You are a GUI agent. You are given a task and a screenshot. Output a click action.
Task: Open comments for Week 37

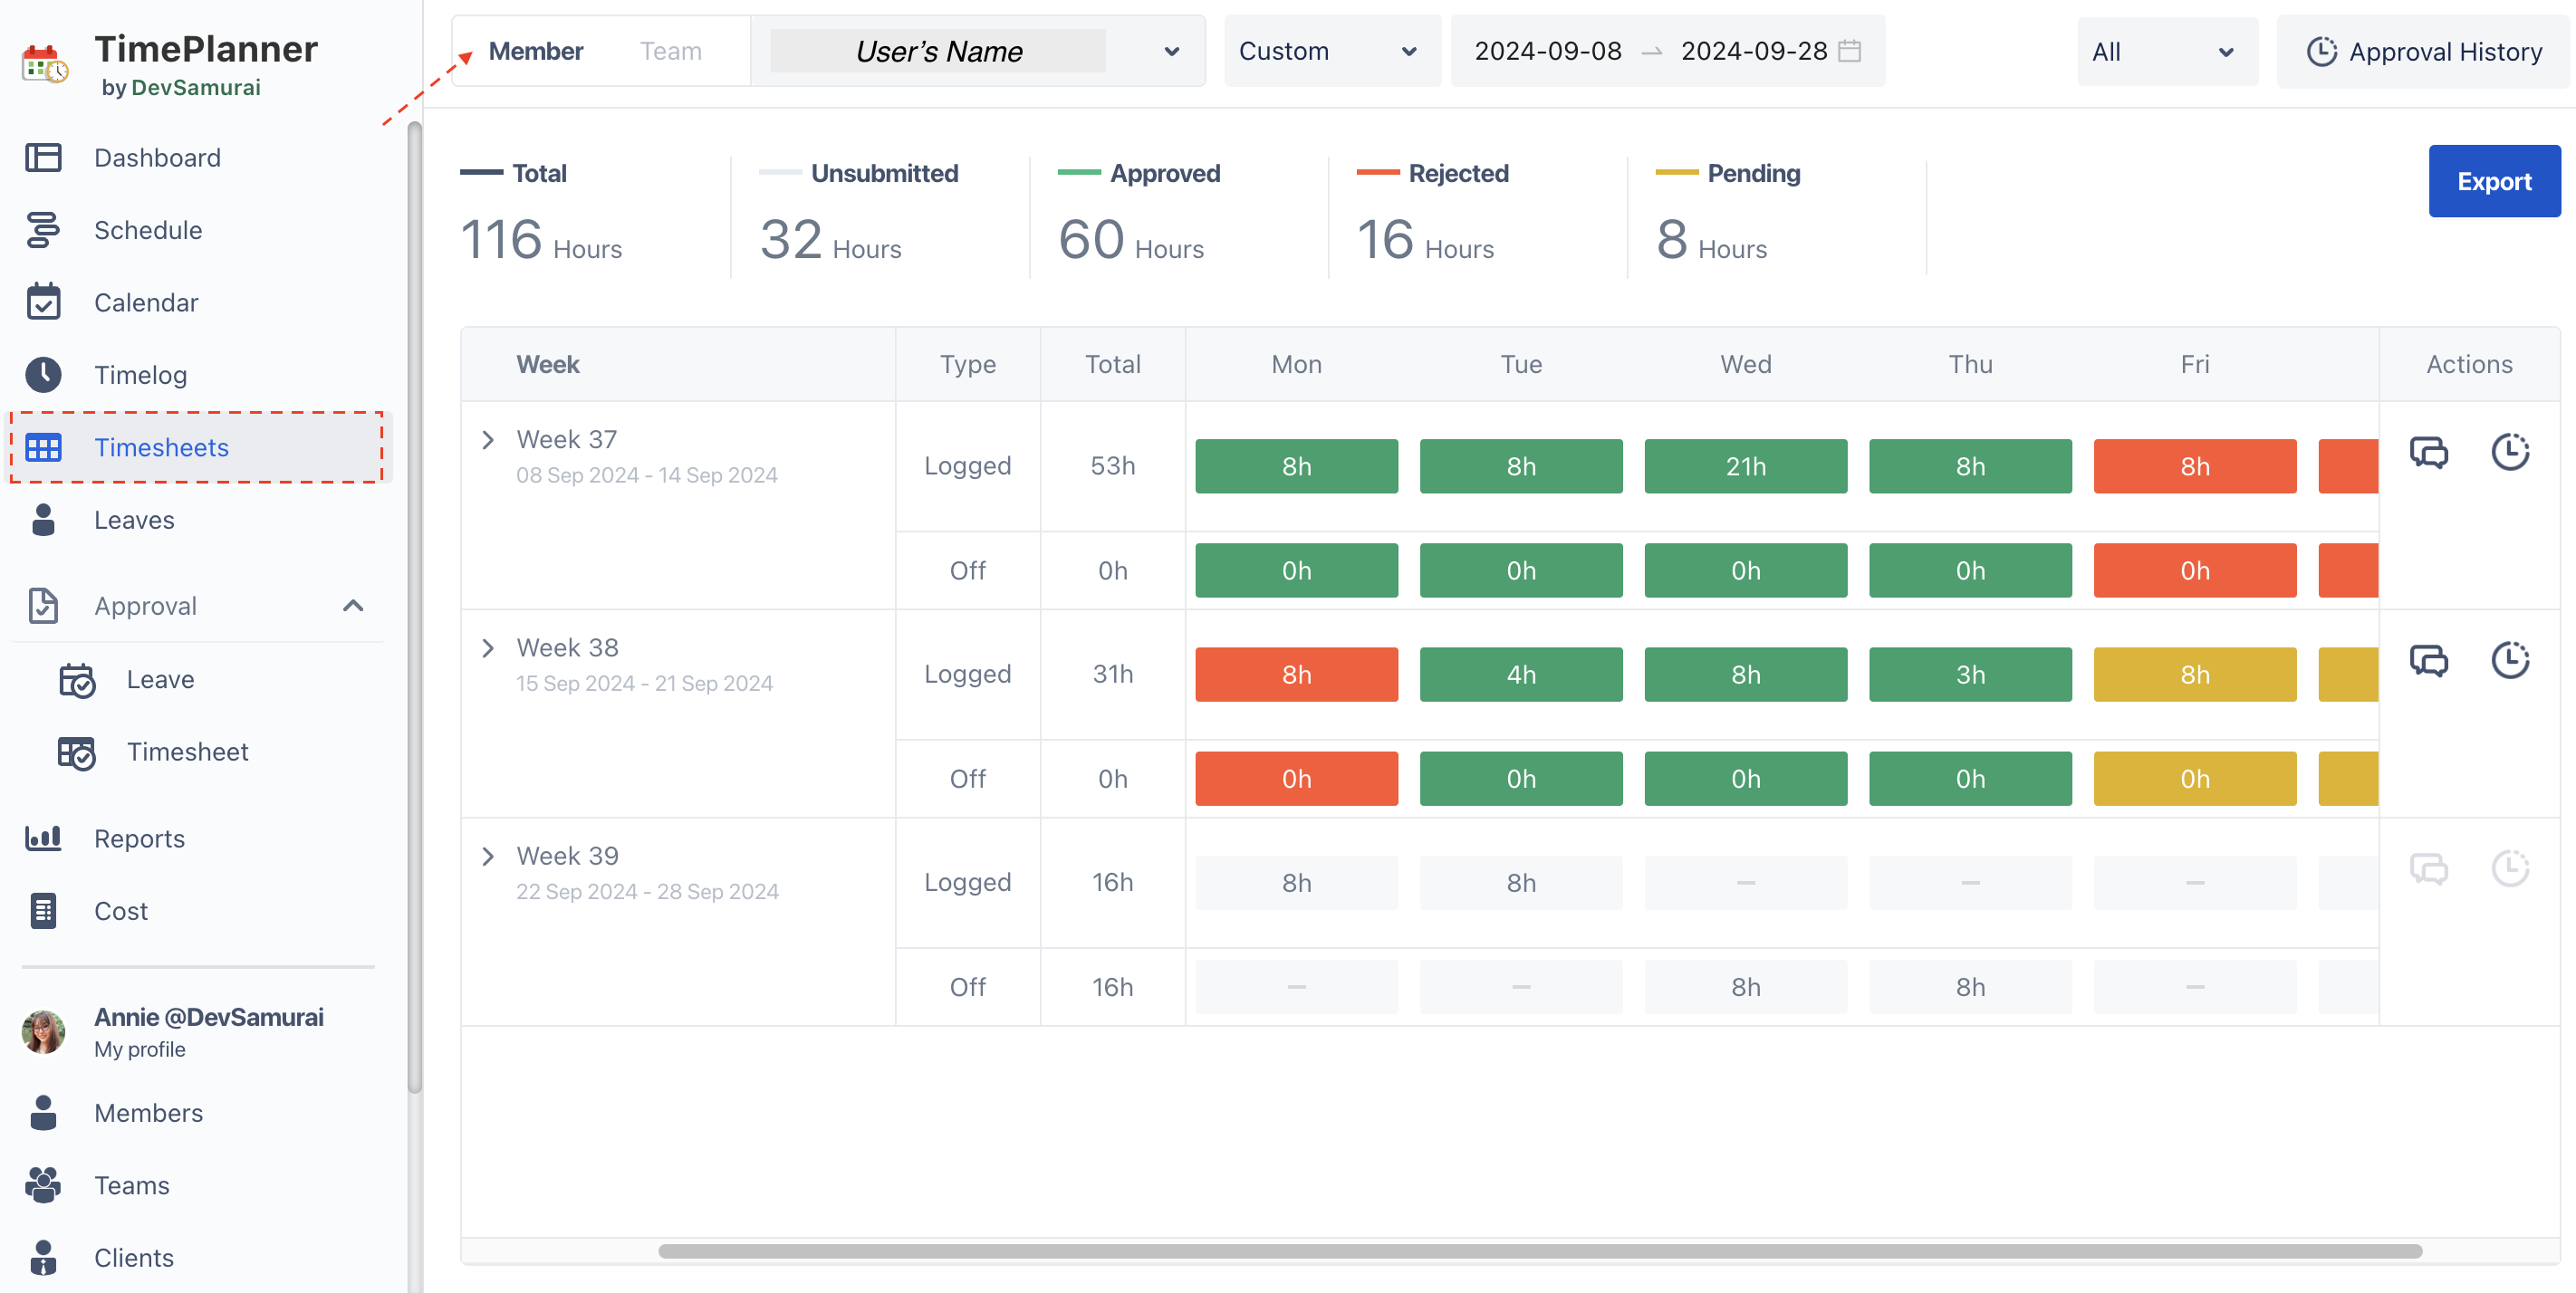[x=2428, y=452]
